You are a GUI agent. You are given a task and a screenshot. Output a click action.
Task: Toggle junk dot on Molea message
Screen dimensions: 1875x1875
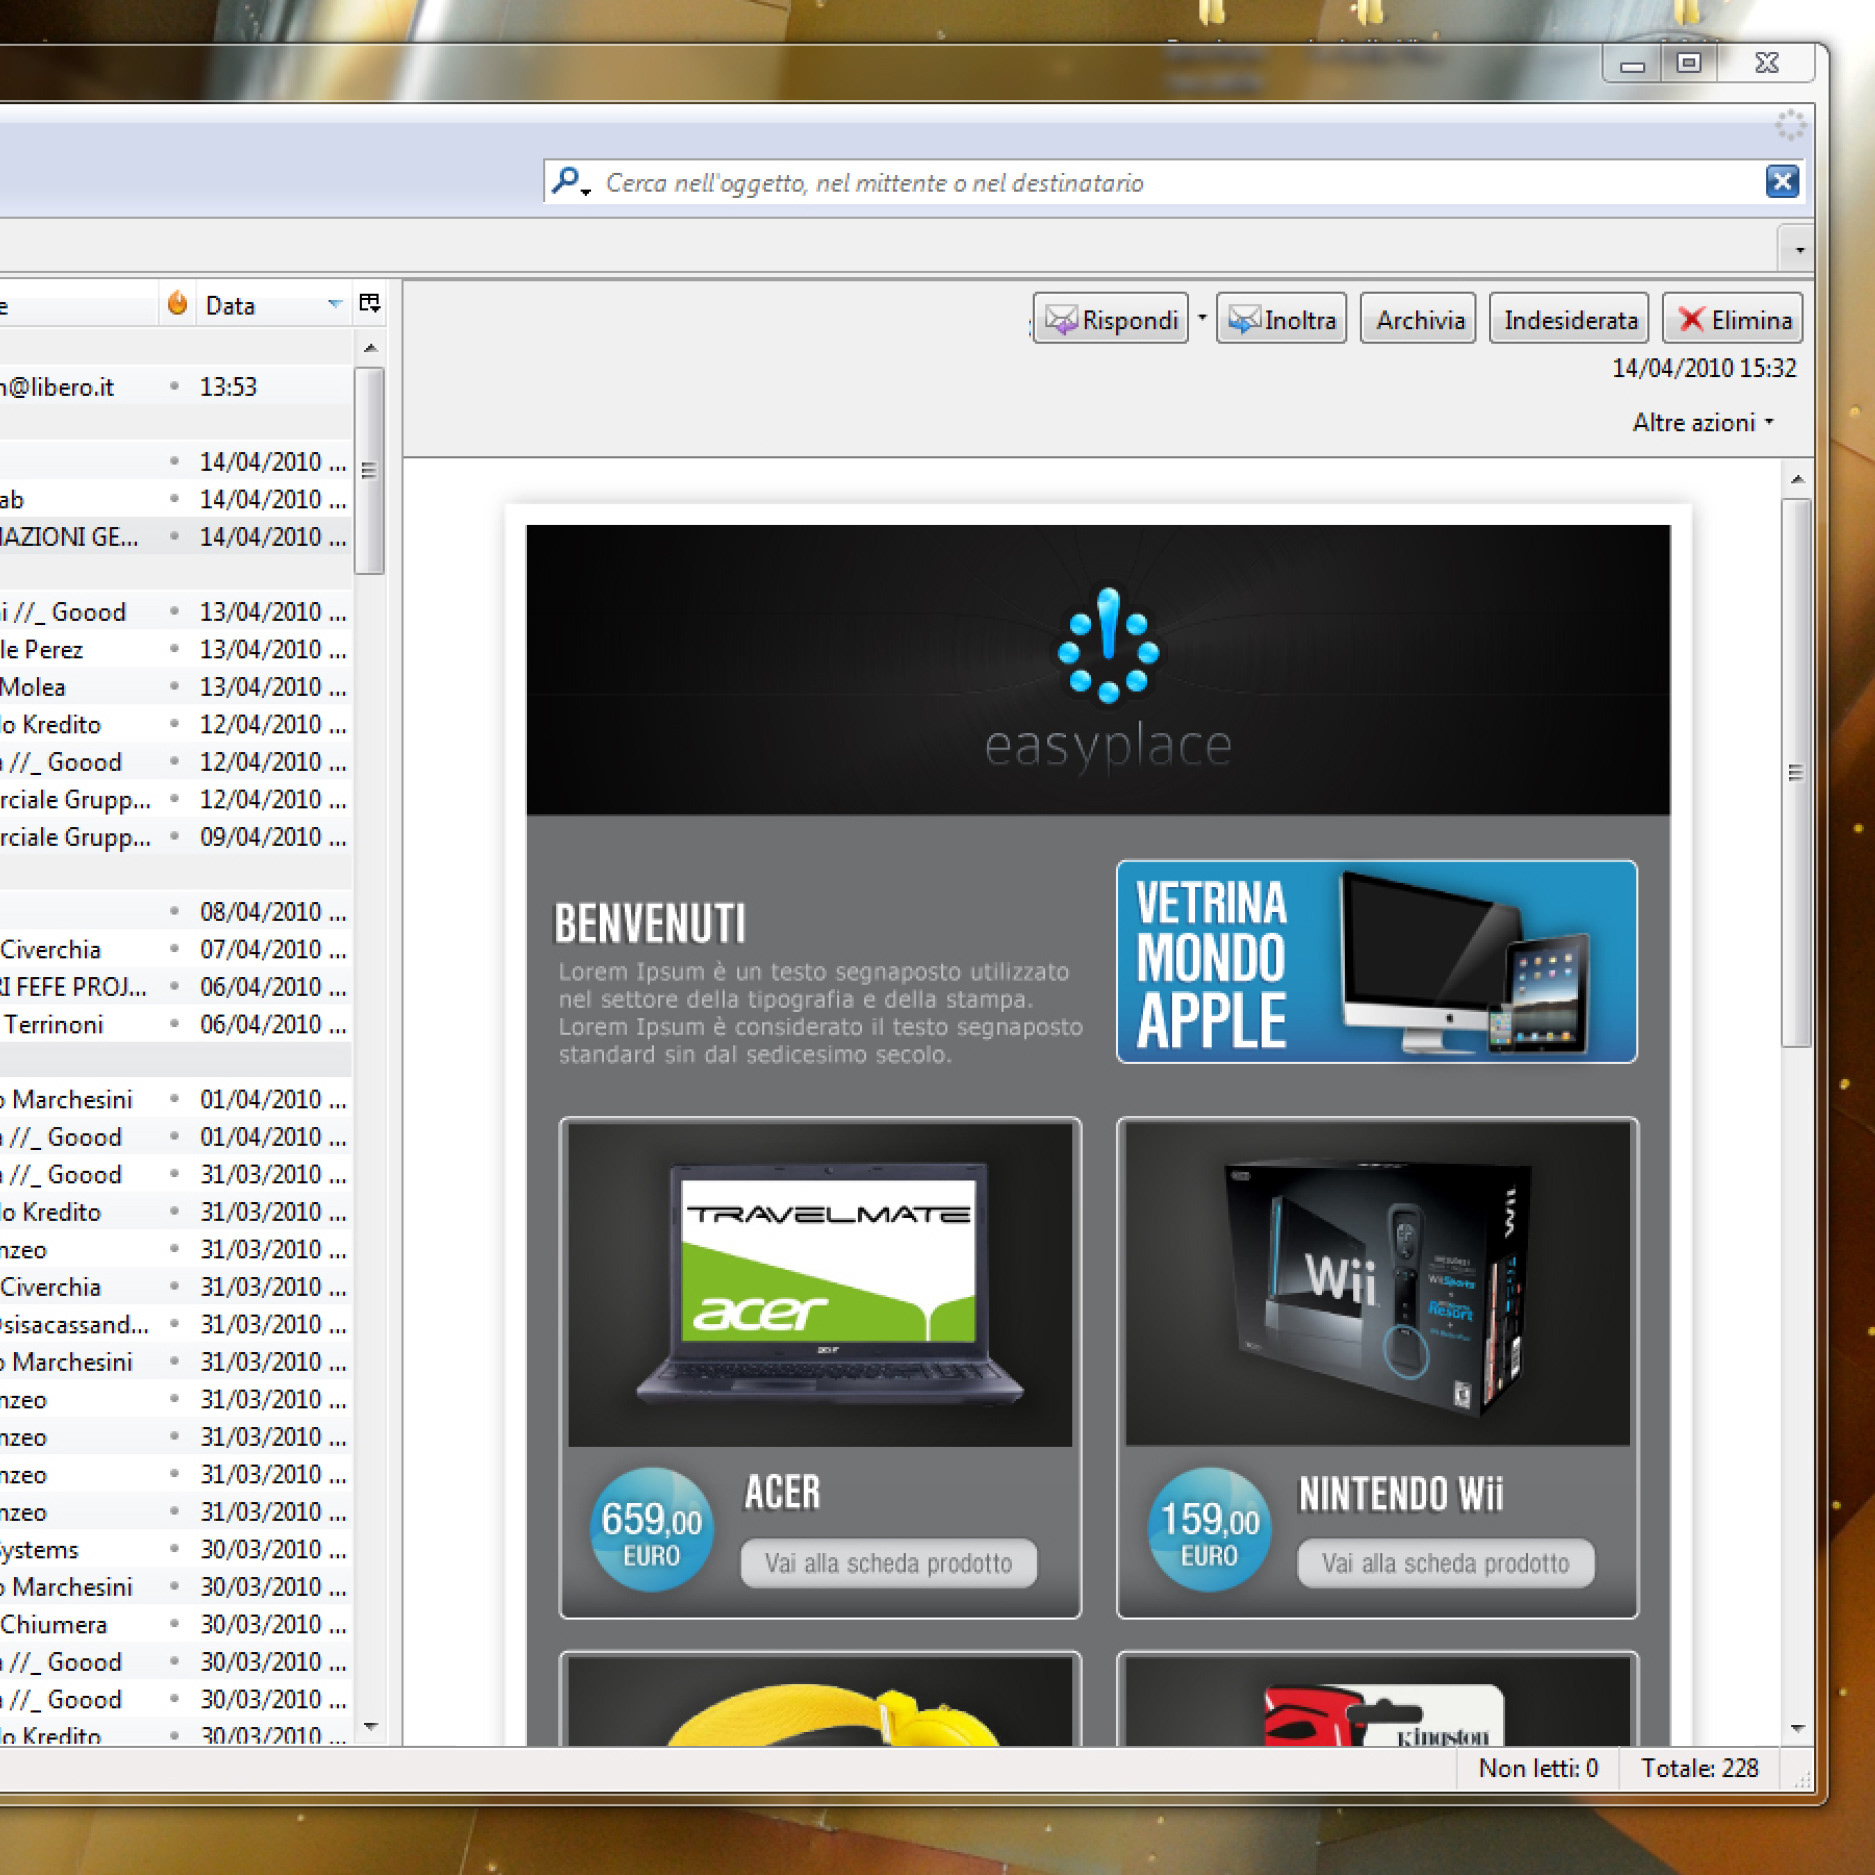click(x=175, y=686)
